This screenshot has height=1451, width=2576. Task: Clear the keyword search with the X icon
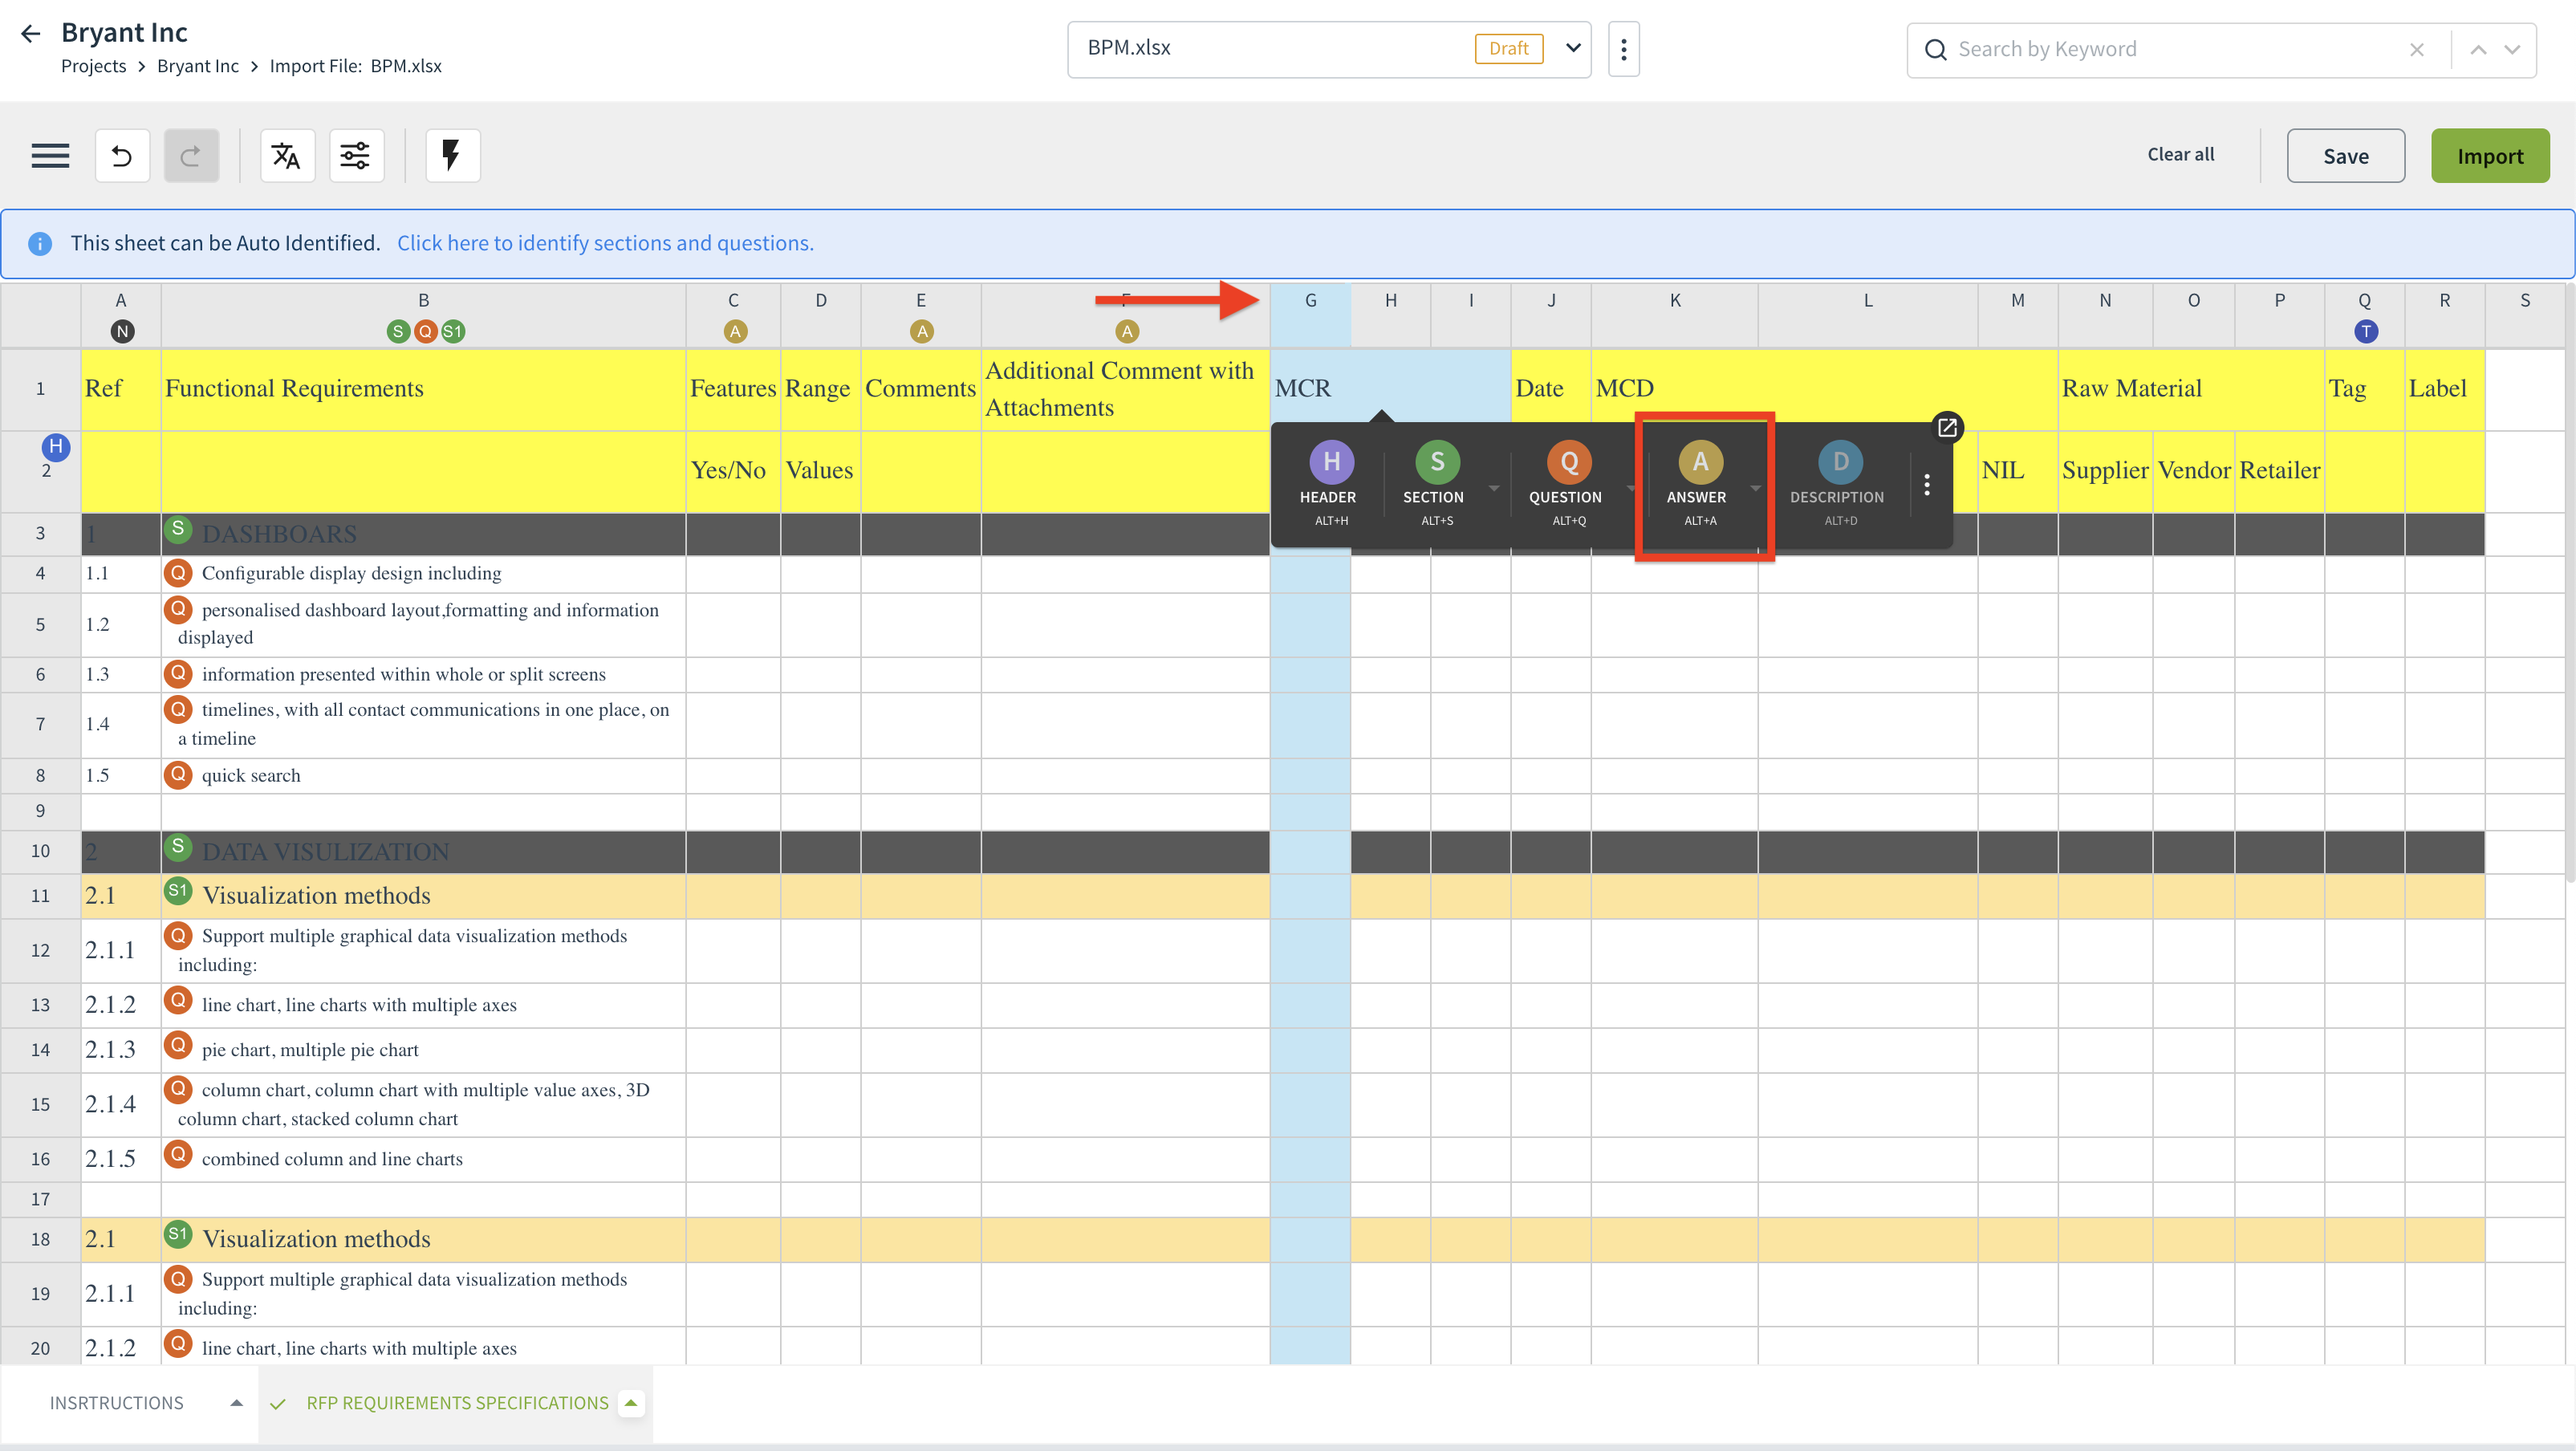[2417, 49]
